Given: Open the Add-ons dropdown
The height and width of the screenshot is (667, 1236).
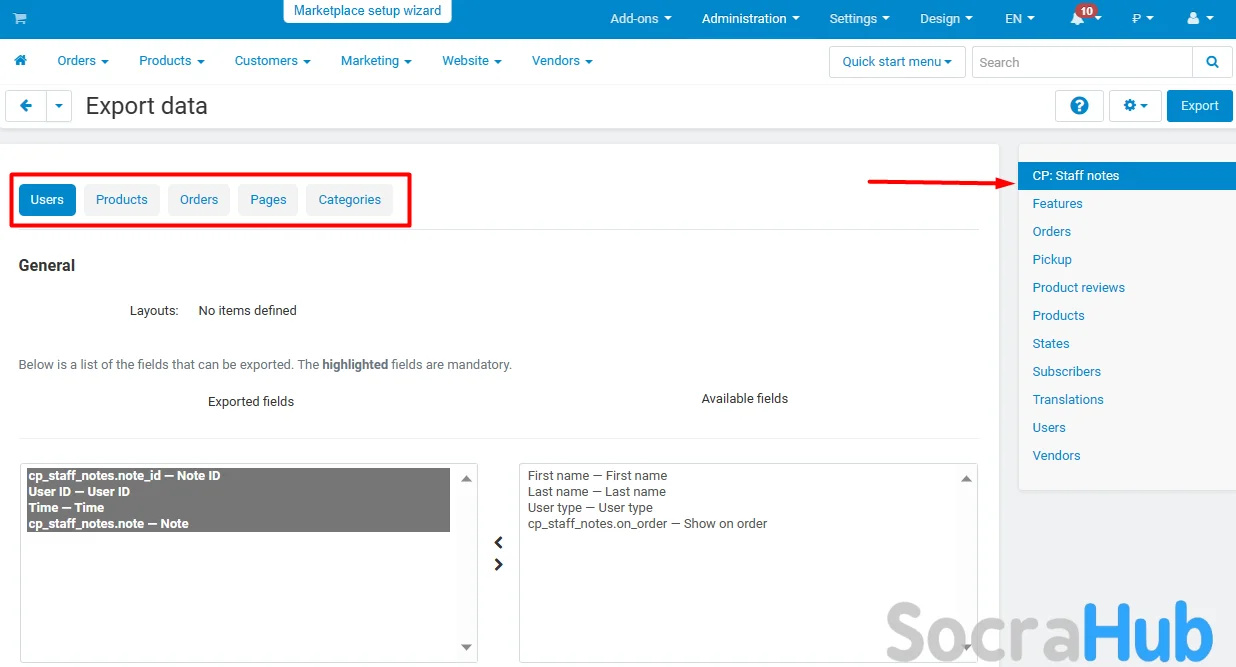Looking at the screenshot, I should click(x=641, y=19).
